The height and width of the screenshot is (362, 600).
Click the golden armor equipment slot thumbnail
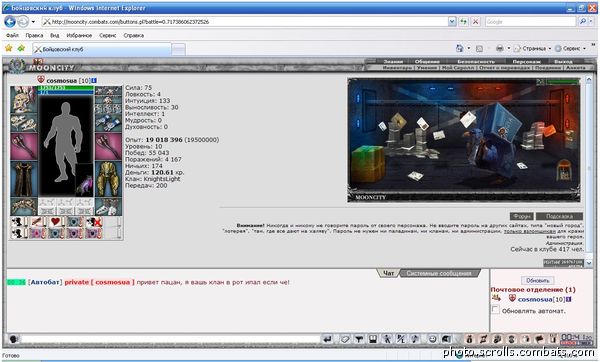(108, 179)
